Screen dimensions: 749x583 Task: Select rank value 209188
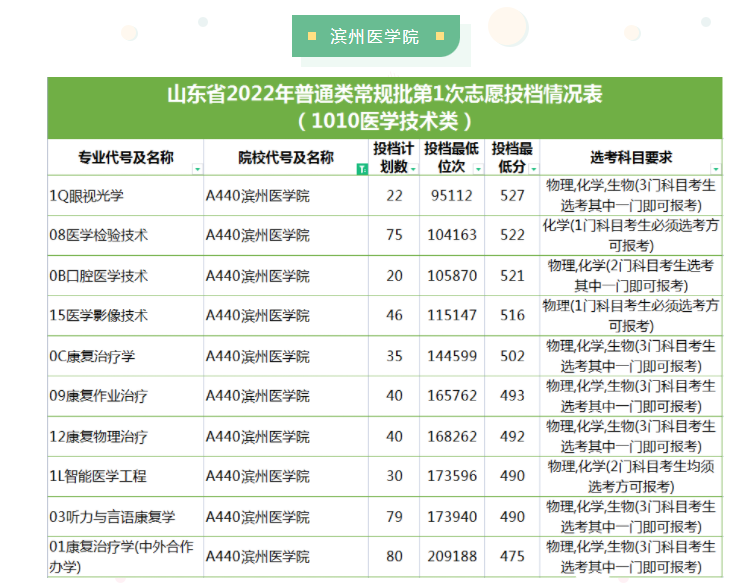point(452,557)
